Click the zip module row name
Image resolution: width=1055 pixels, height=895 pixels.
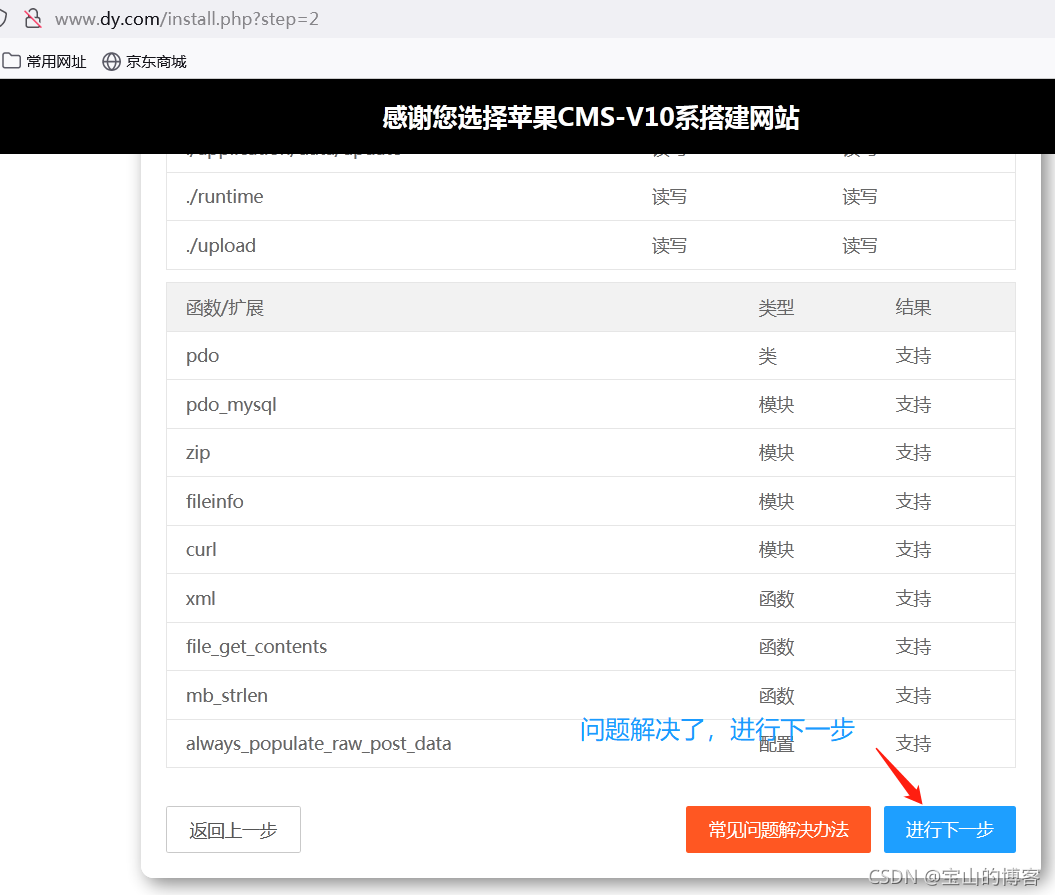click(x=198, y=453)
